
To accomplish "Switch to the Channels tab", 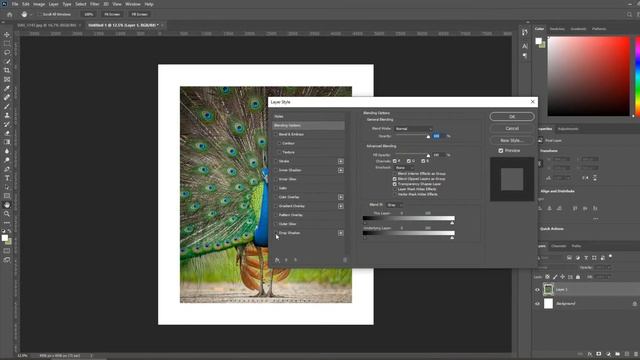I will (x=559, y=246).
